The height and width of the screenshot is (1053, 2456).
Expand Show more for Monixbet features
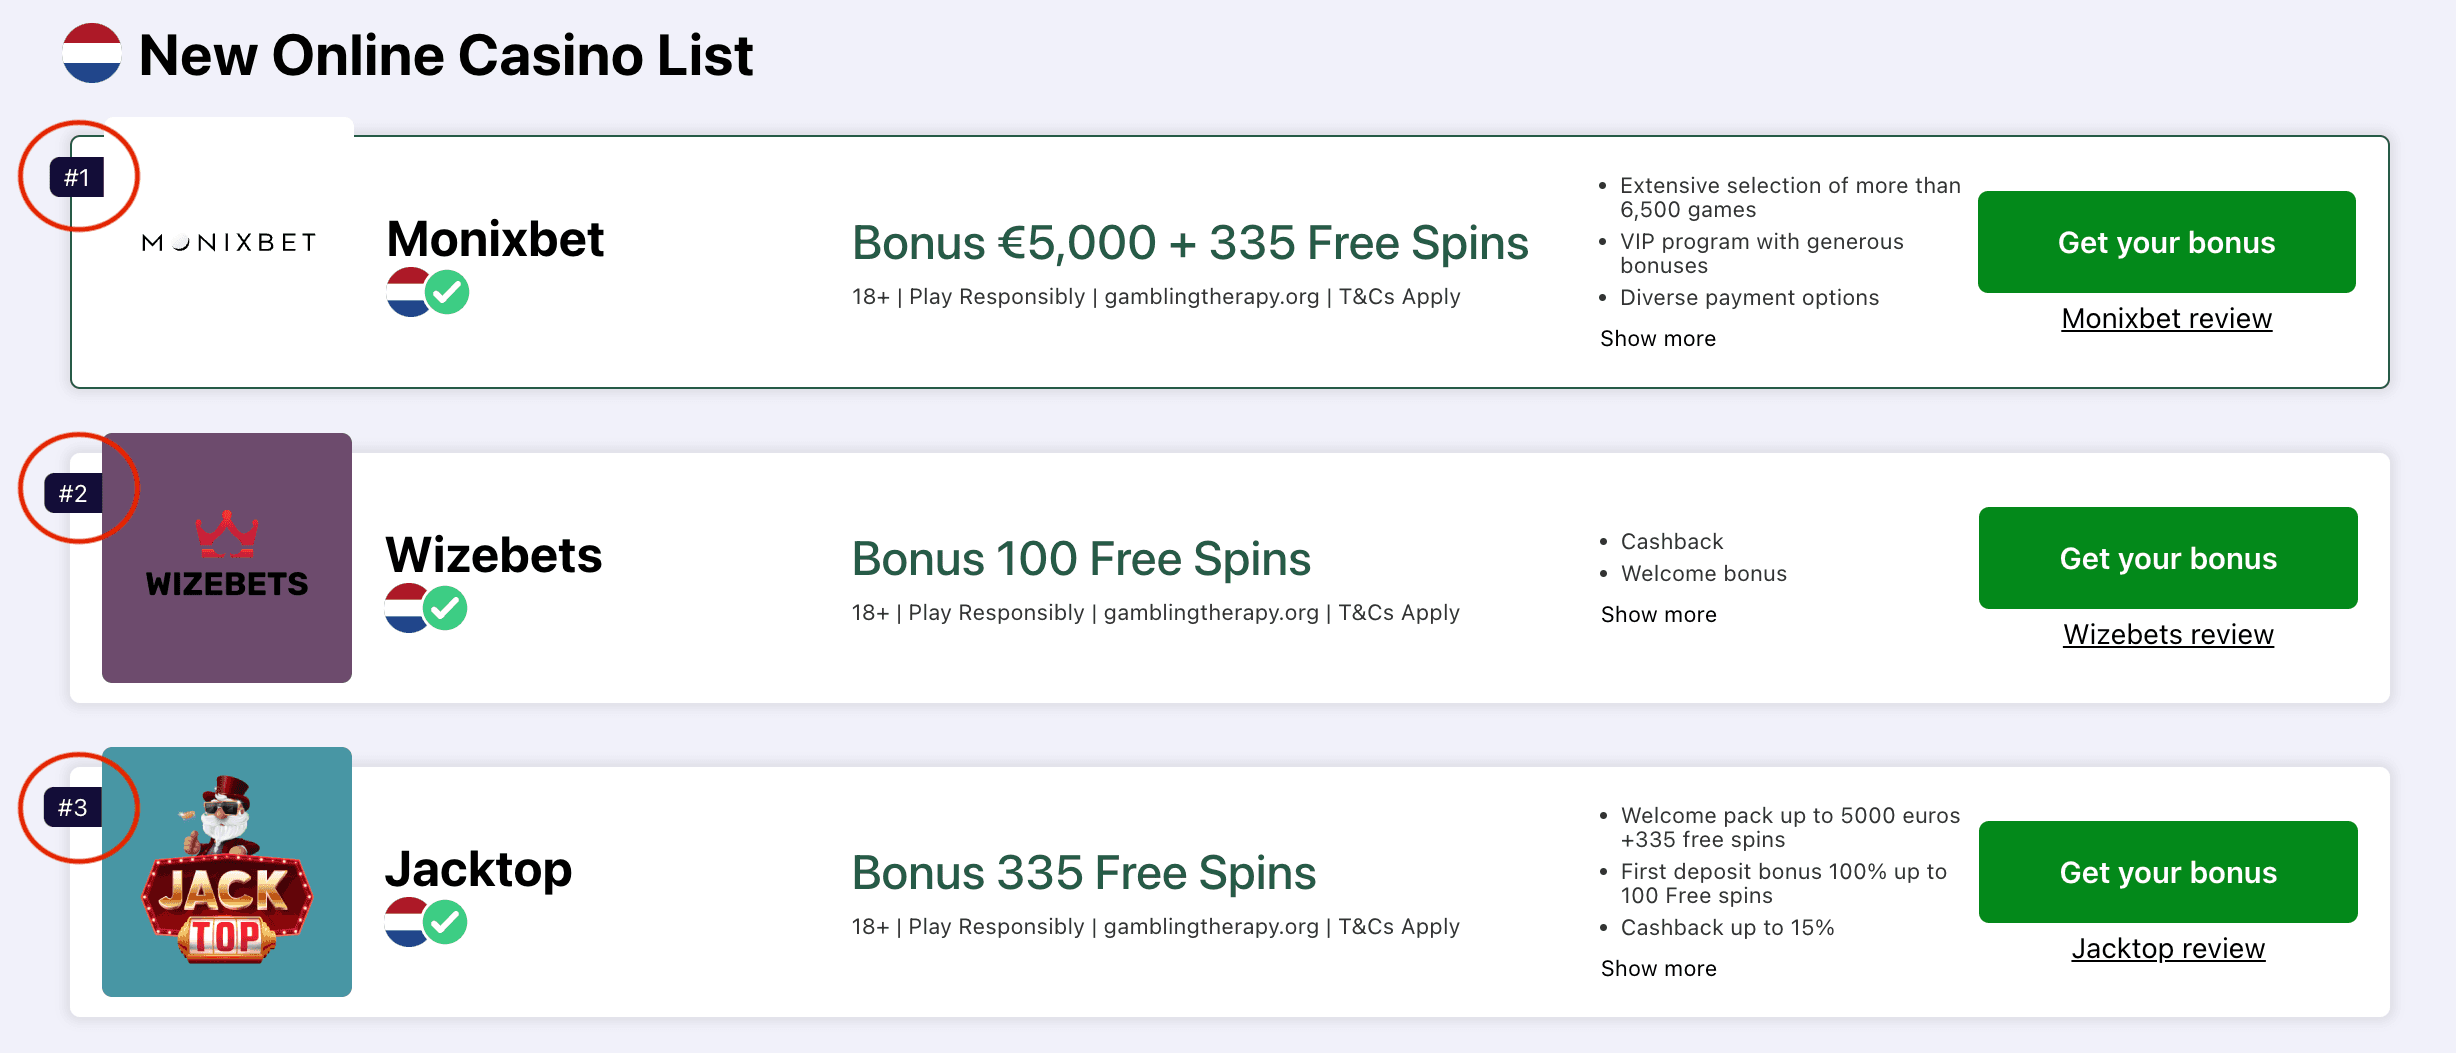click(x=1657, y=339)
